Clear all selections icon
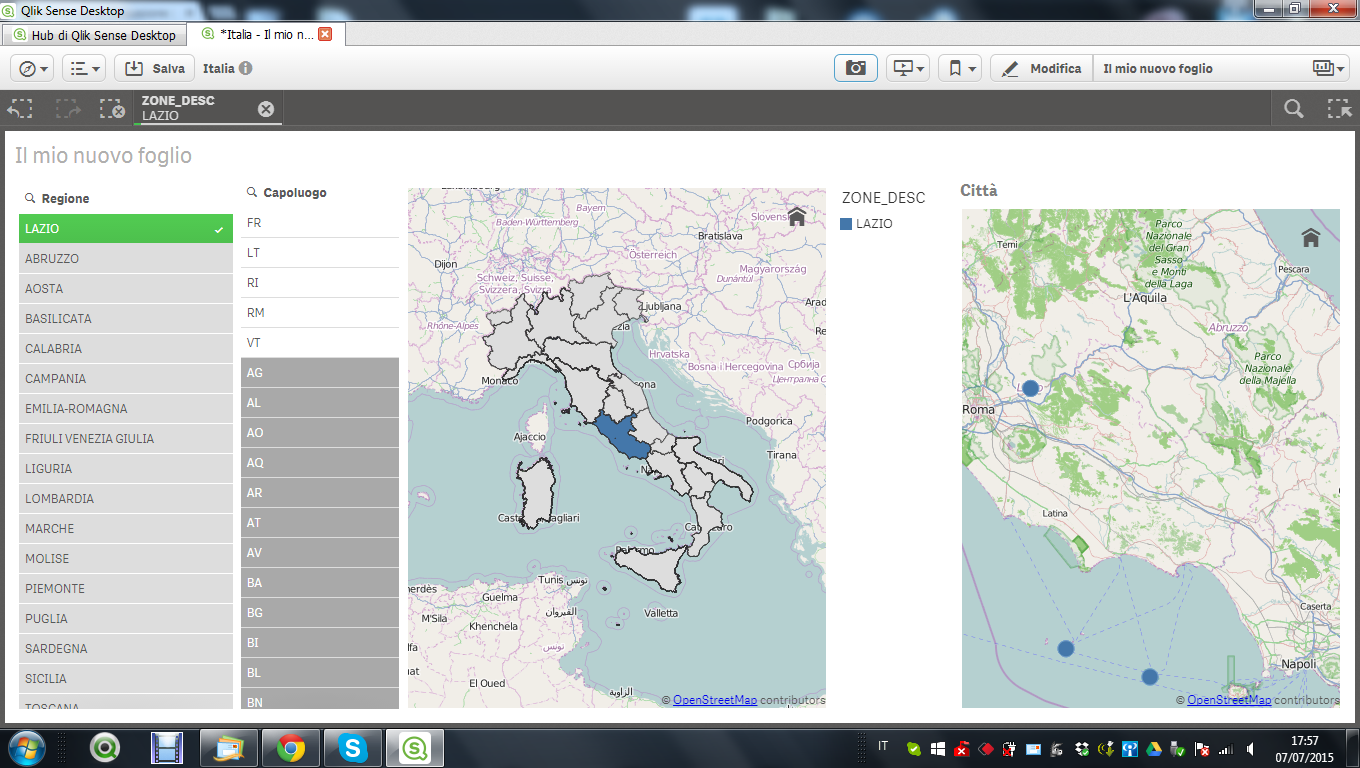The height and width of the screenshot is (768, 1360). 112,109
